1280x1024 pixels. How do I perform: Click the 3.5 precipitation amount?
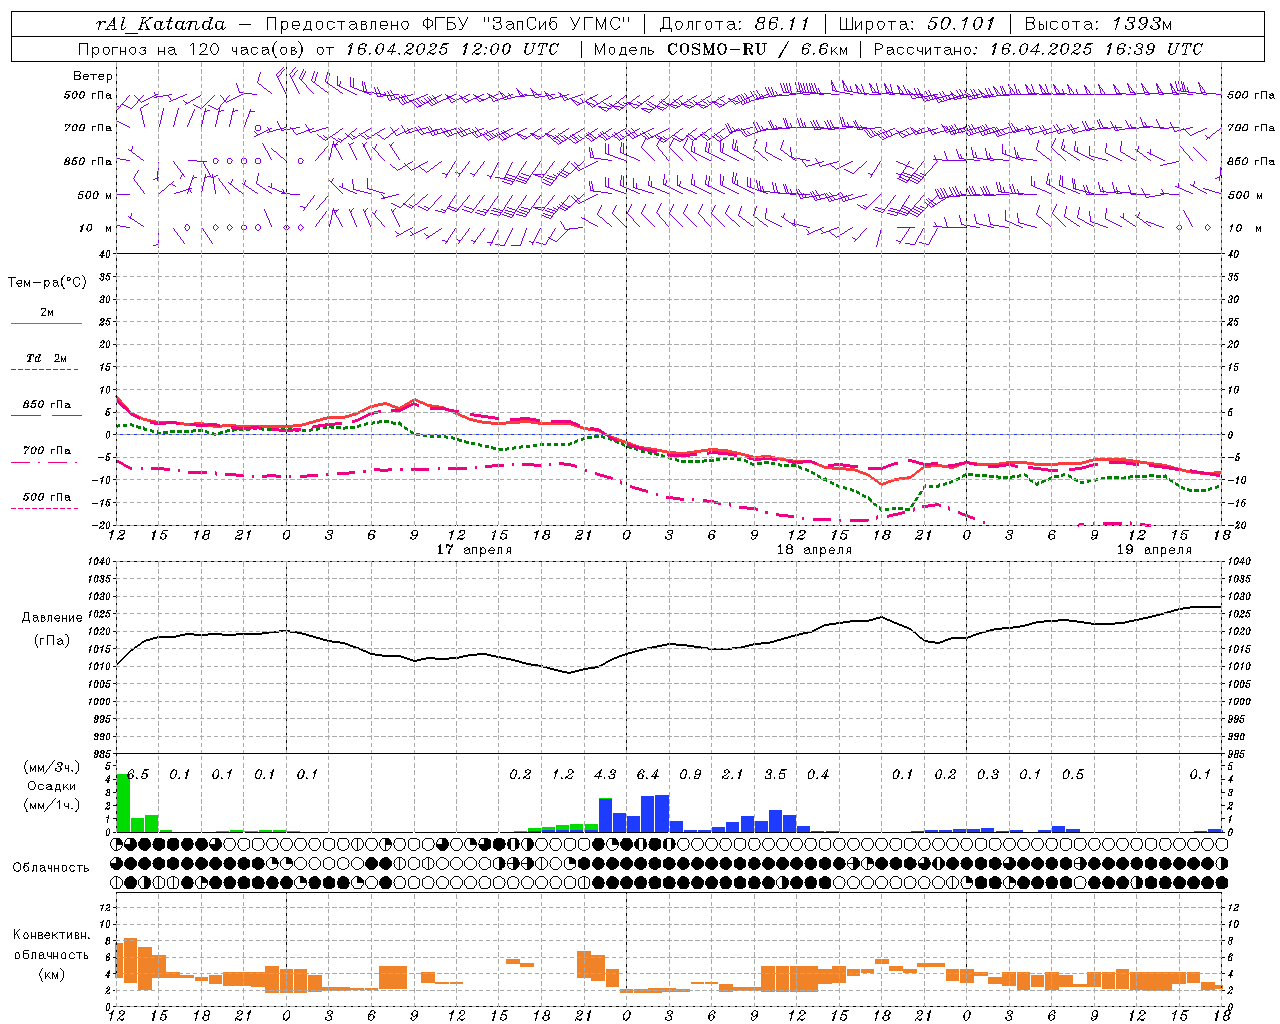coord(775,775)
